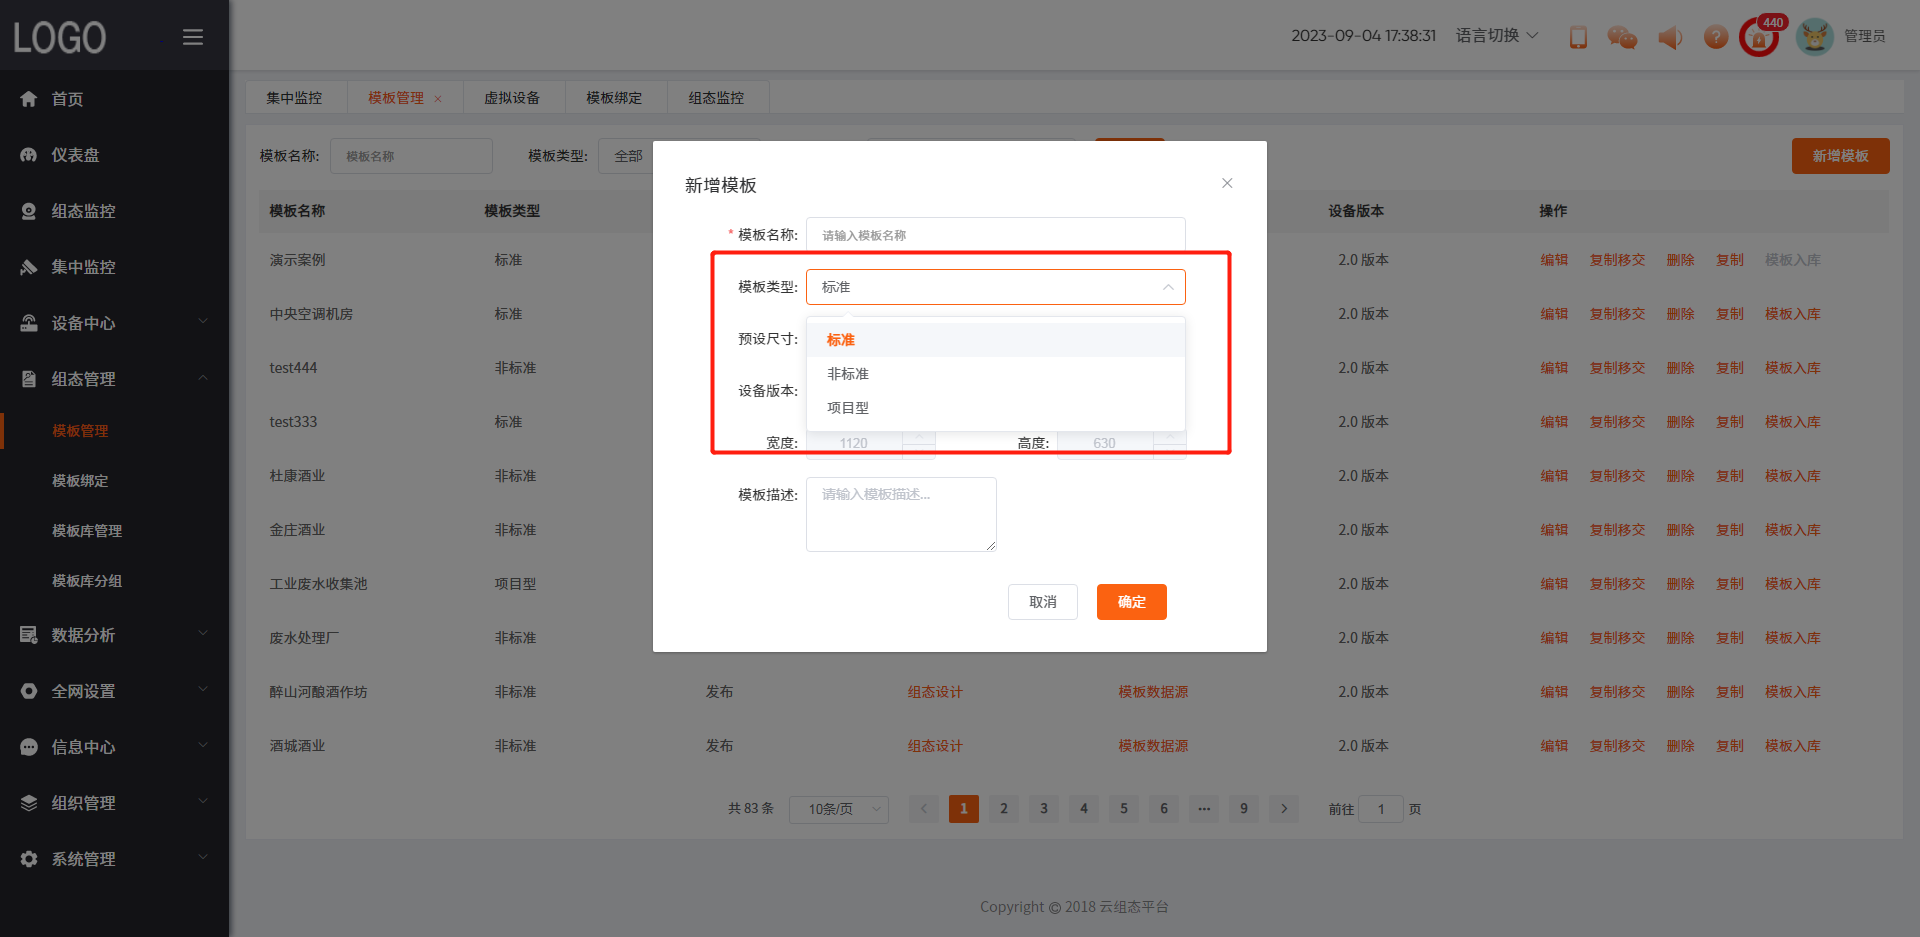Click 模板数据源 for the 醉山河酿酒作坊 row

coord(1153,692)
